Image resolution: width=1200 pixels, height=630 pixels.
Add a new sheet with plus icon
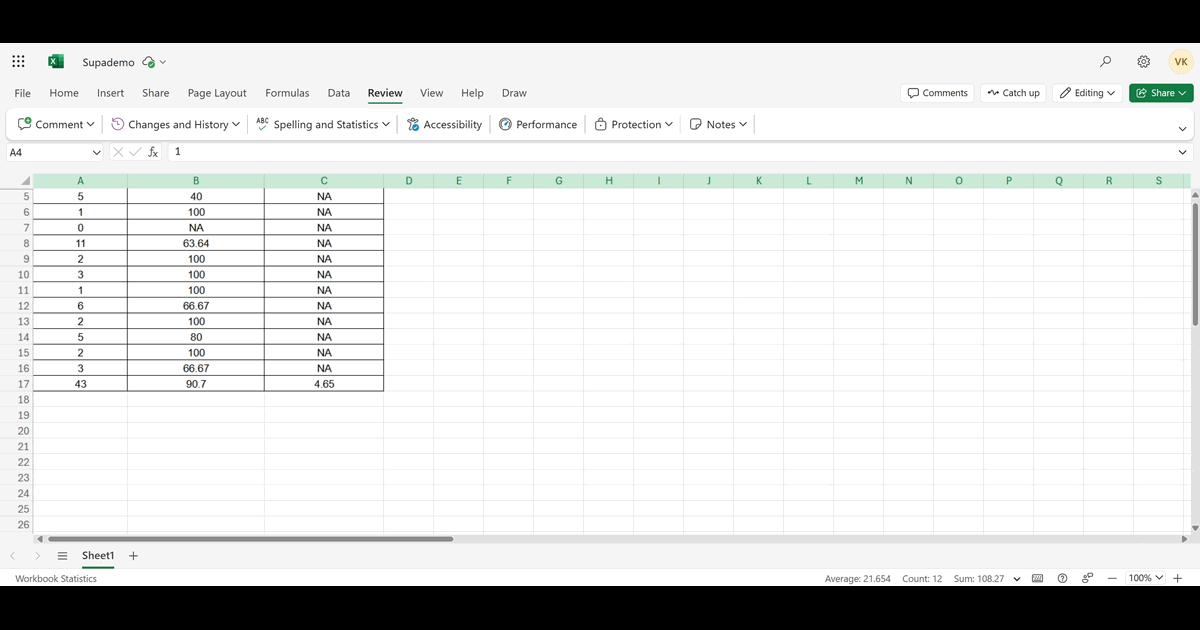point(134,556)
